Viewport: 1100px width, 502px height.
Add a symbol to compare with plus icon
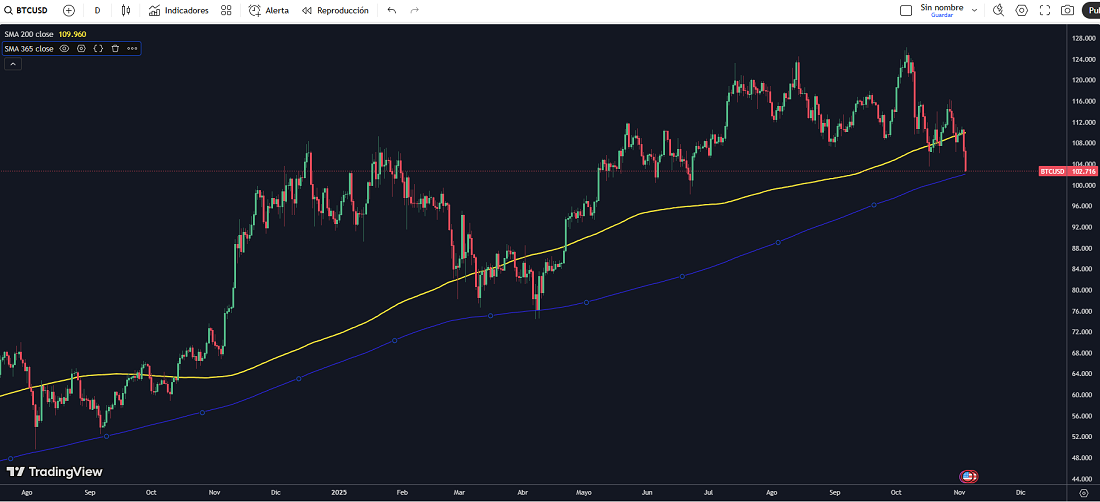(x=68, y=10)
